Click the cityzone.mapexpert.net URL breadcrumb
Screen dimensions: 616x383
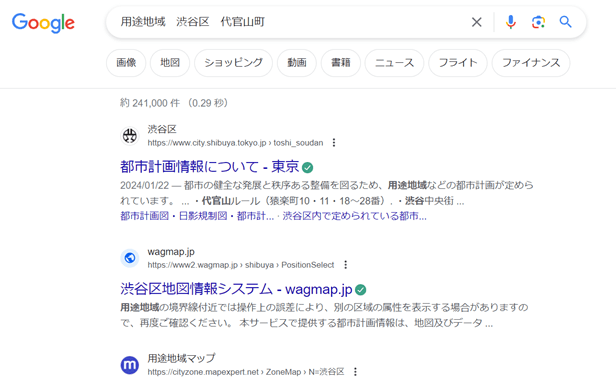pyautogui.click(x=246, y=372)
